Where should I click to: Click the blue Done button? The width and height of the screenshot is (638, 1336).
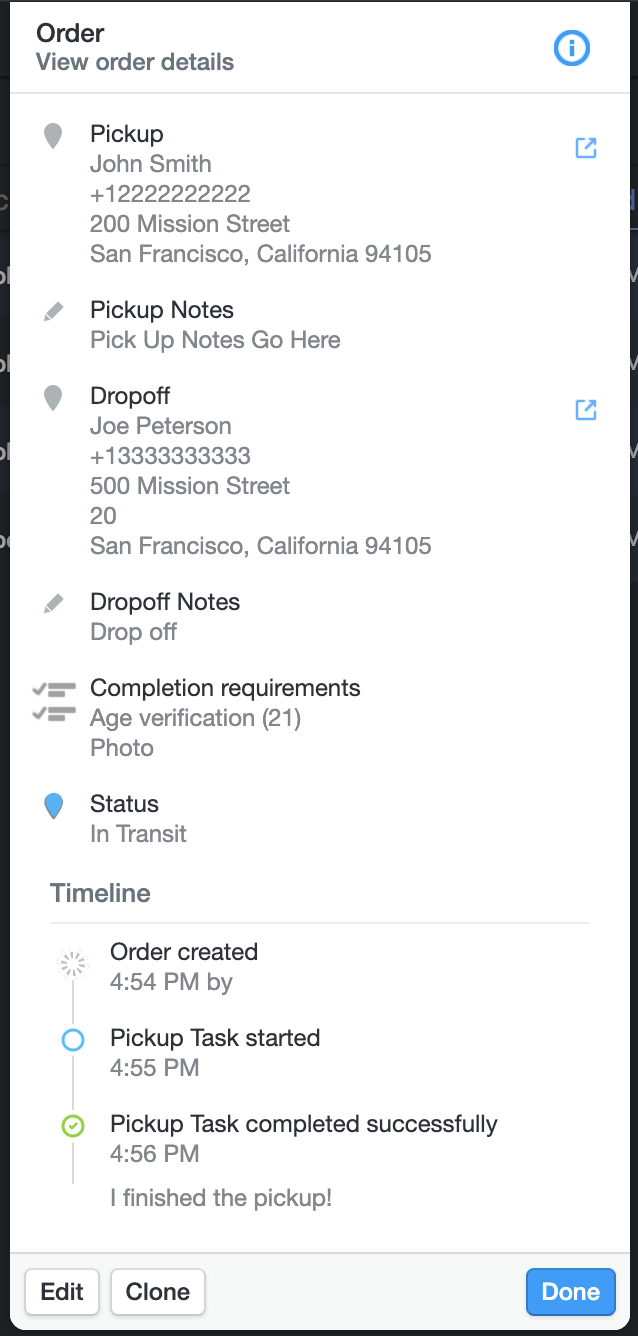(x=571, y=1292)
